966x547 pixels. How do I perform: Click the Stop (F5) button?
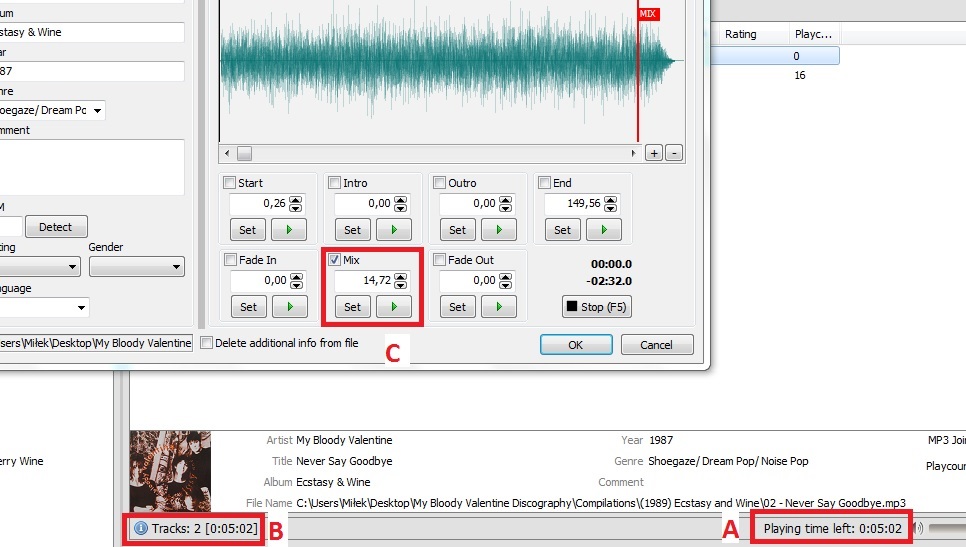[598, 307]
